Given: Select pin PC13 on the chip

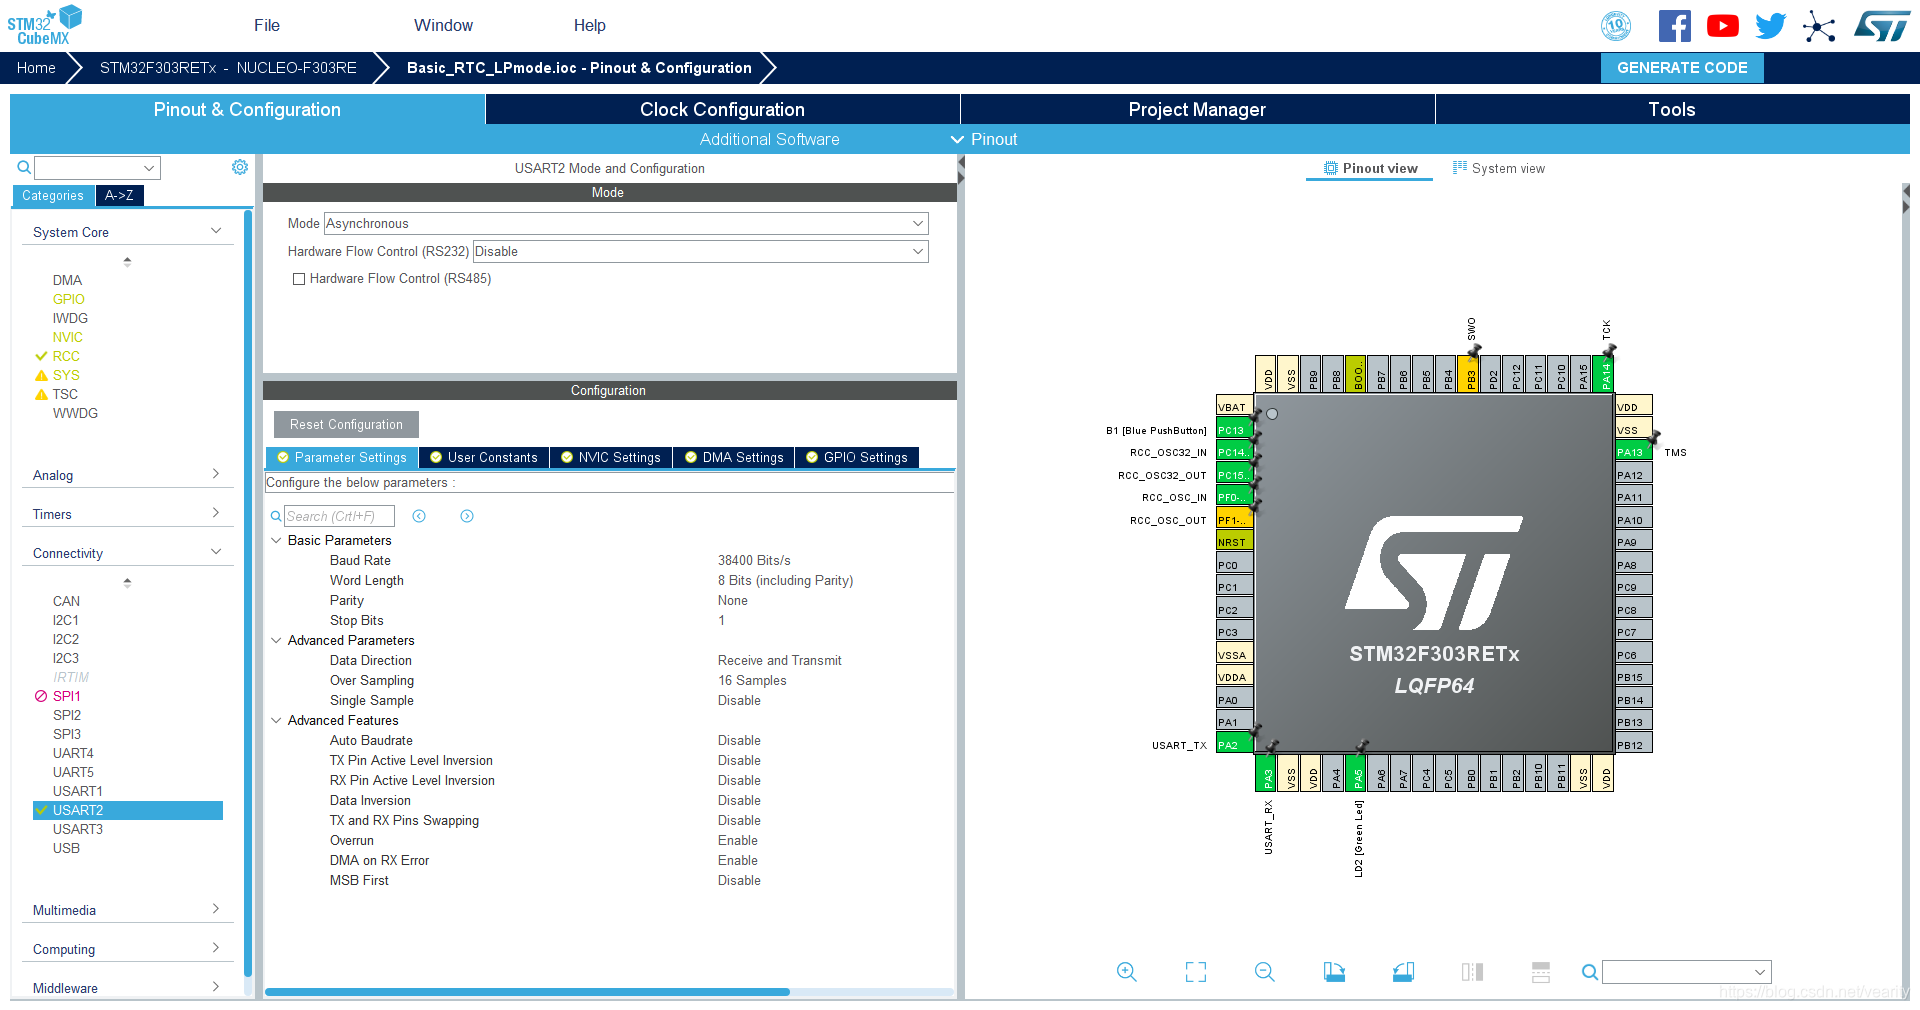Looking at the screenshot, I should (x=1234, y=430).
